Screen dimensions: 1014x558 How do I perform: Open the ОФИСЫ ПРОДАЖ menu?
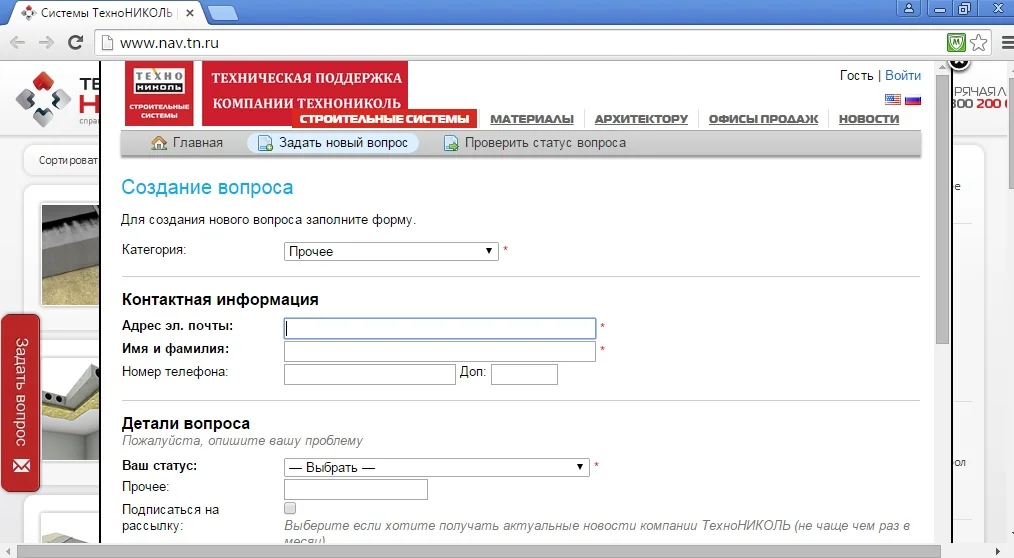[763, 119]
